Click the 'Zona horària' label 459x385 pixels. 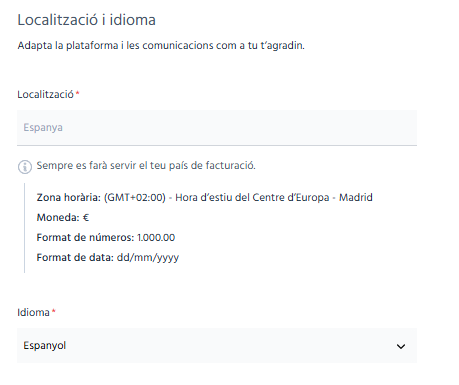[x=69, y=198]
